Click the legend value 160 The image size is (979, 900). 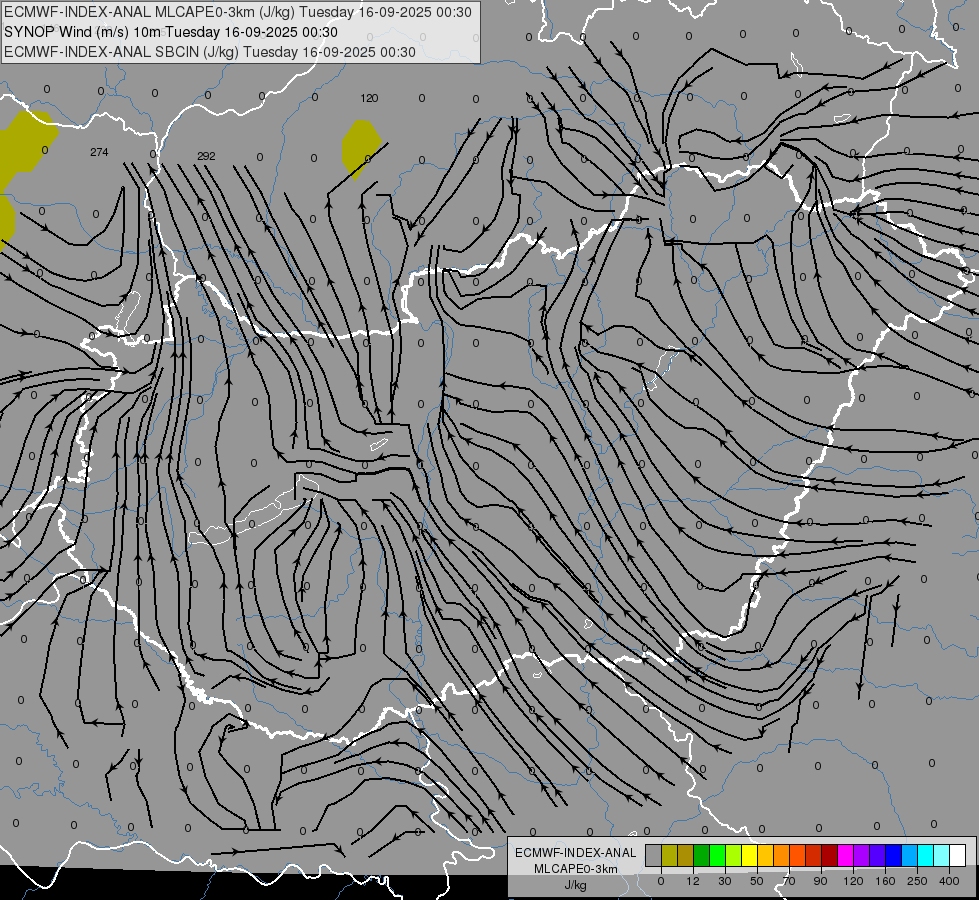click(885, 881)
